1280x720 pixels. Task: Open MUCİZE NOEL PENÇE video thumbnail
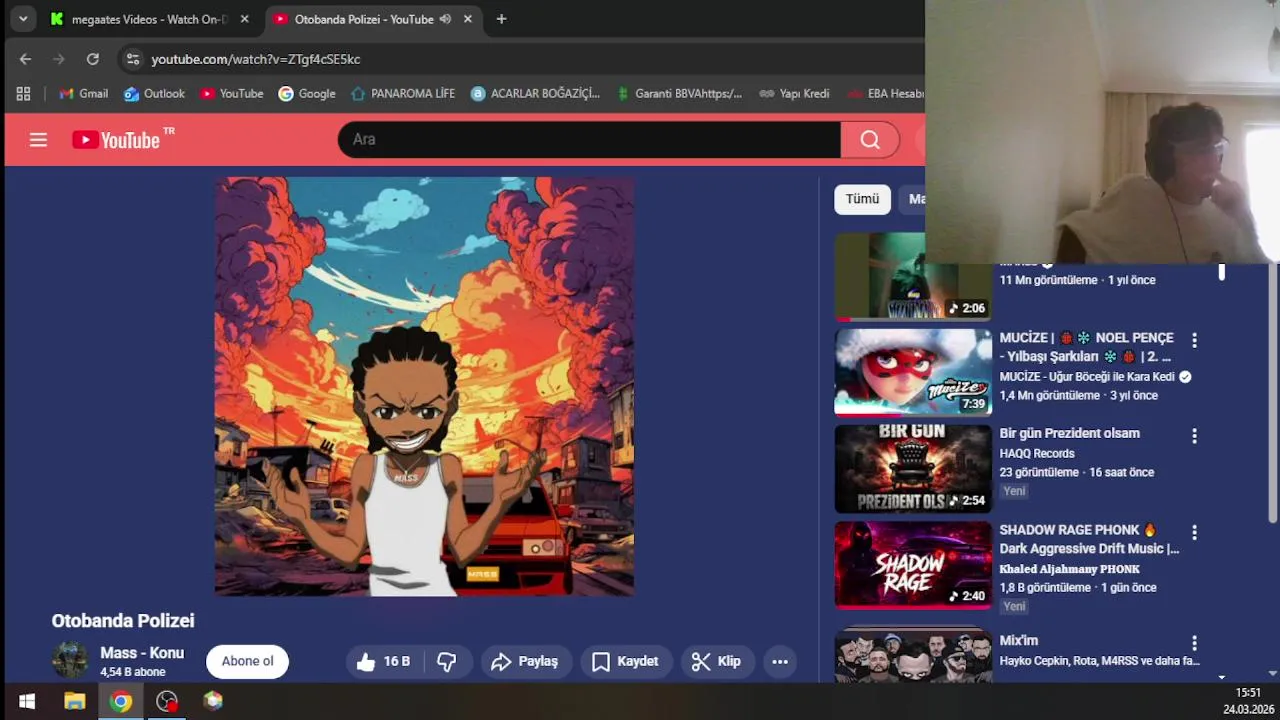coord(913,372)
